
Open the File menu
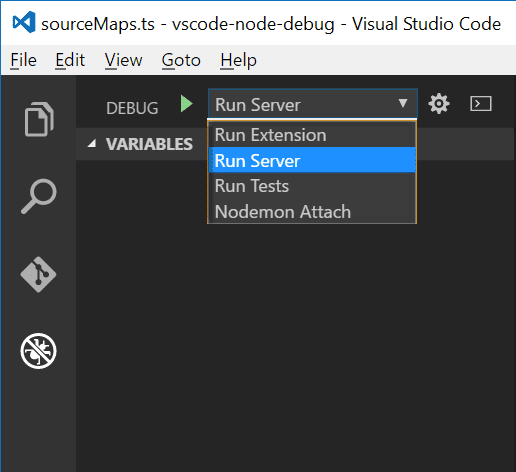coord(23,60)
